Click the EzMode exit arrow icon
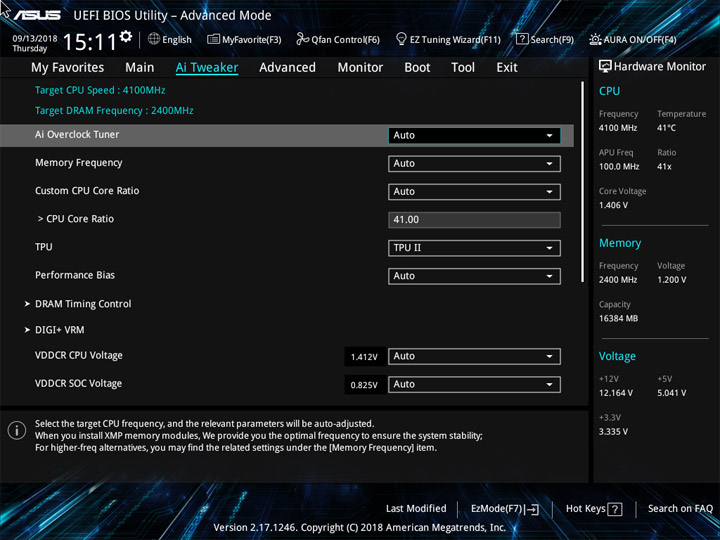 coord(532,509)
